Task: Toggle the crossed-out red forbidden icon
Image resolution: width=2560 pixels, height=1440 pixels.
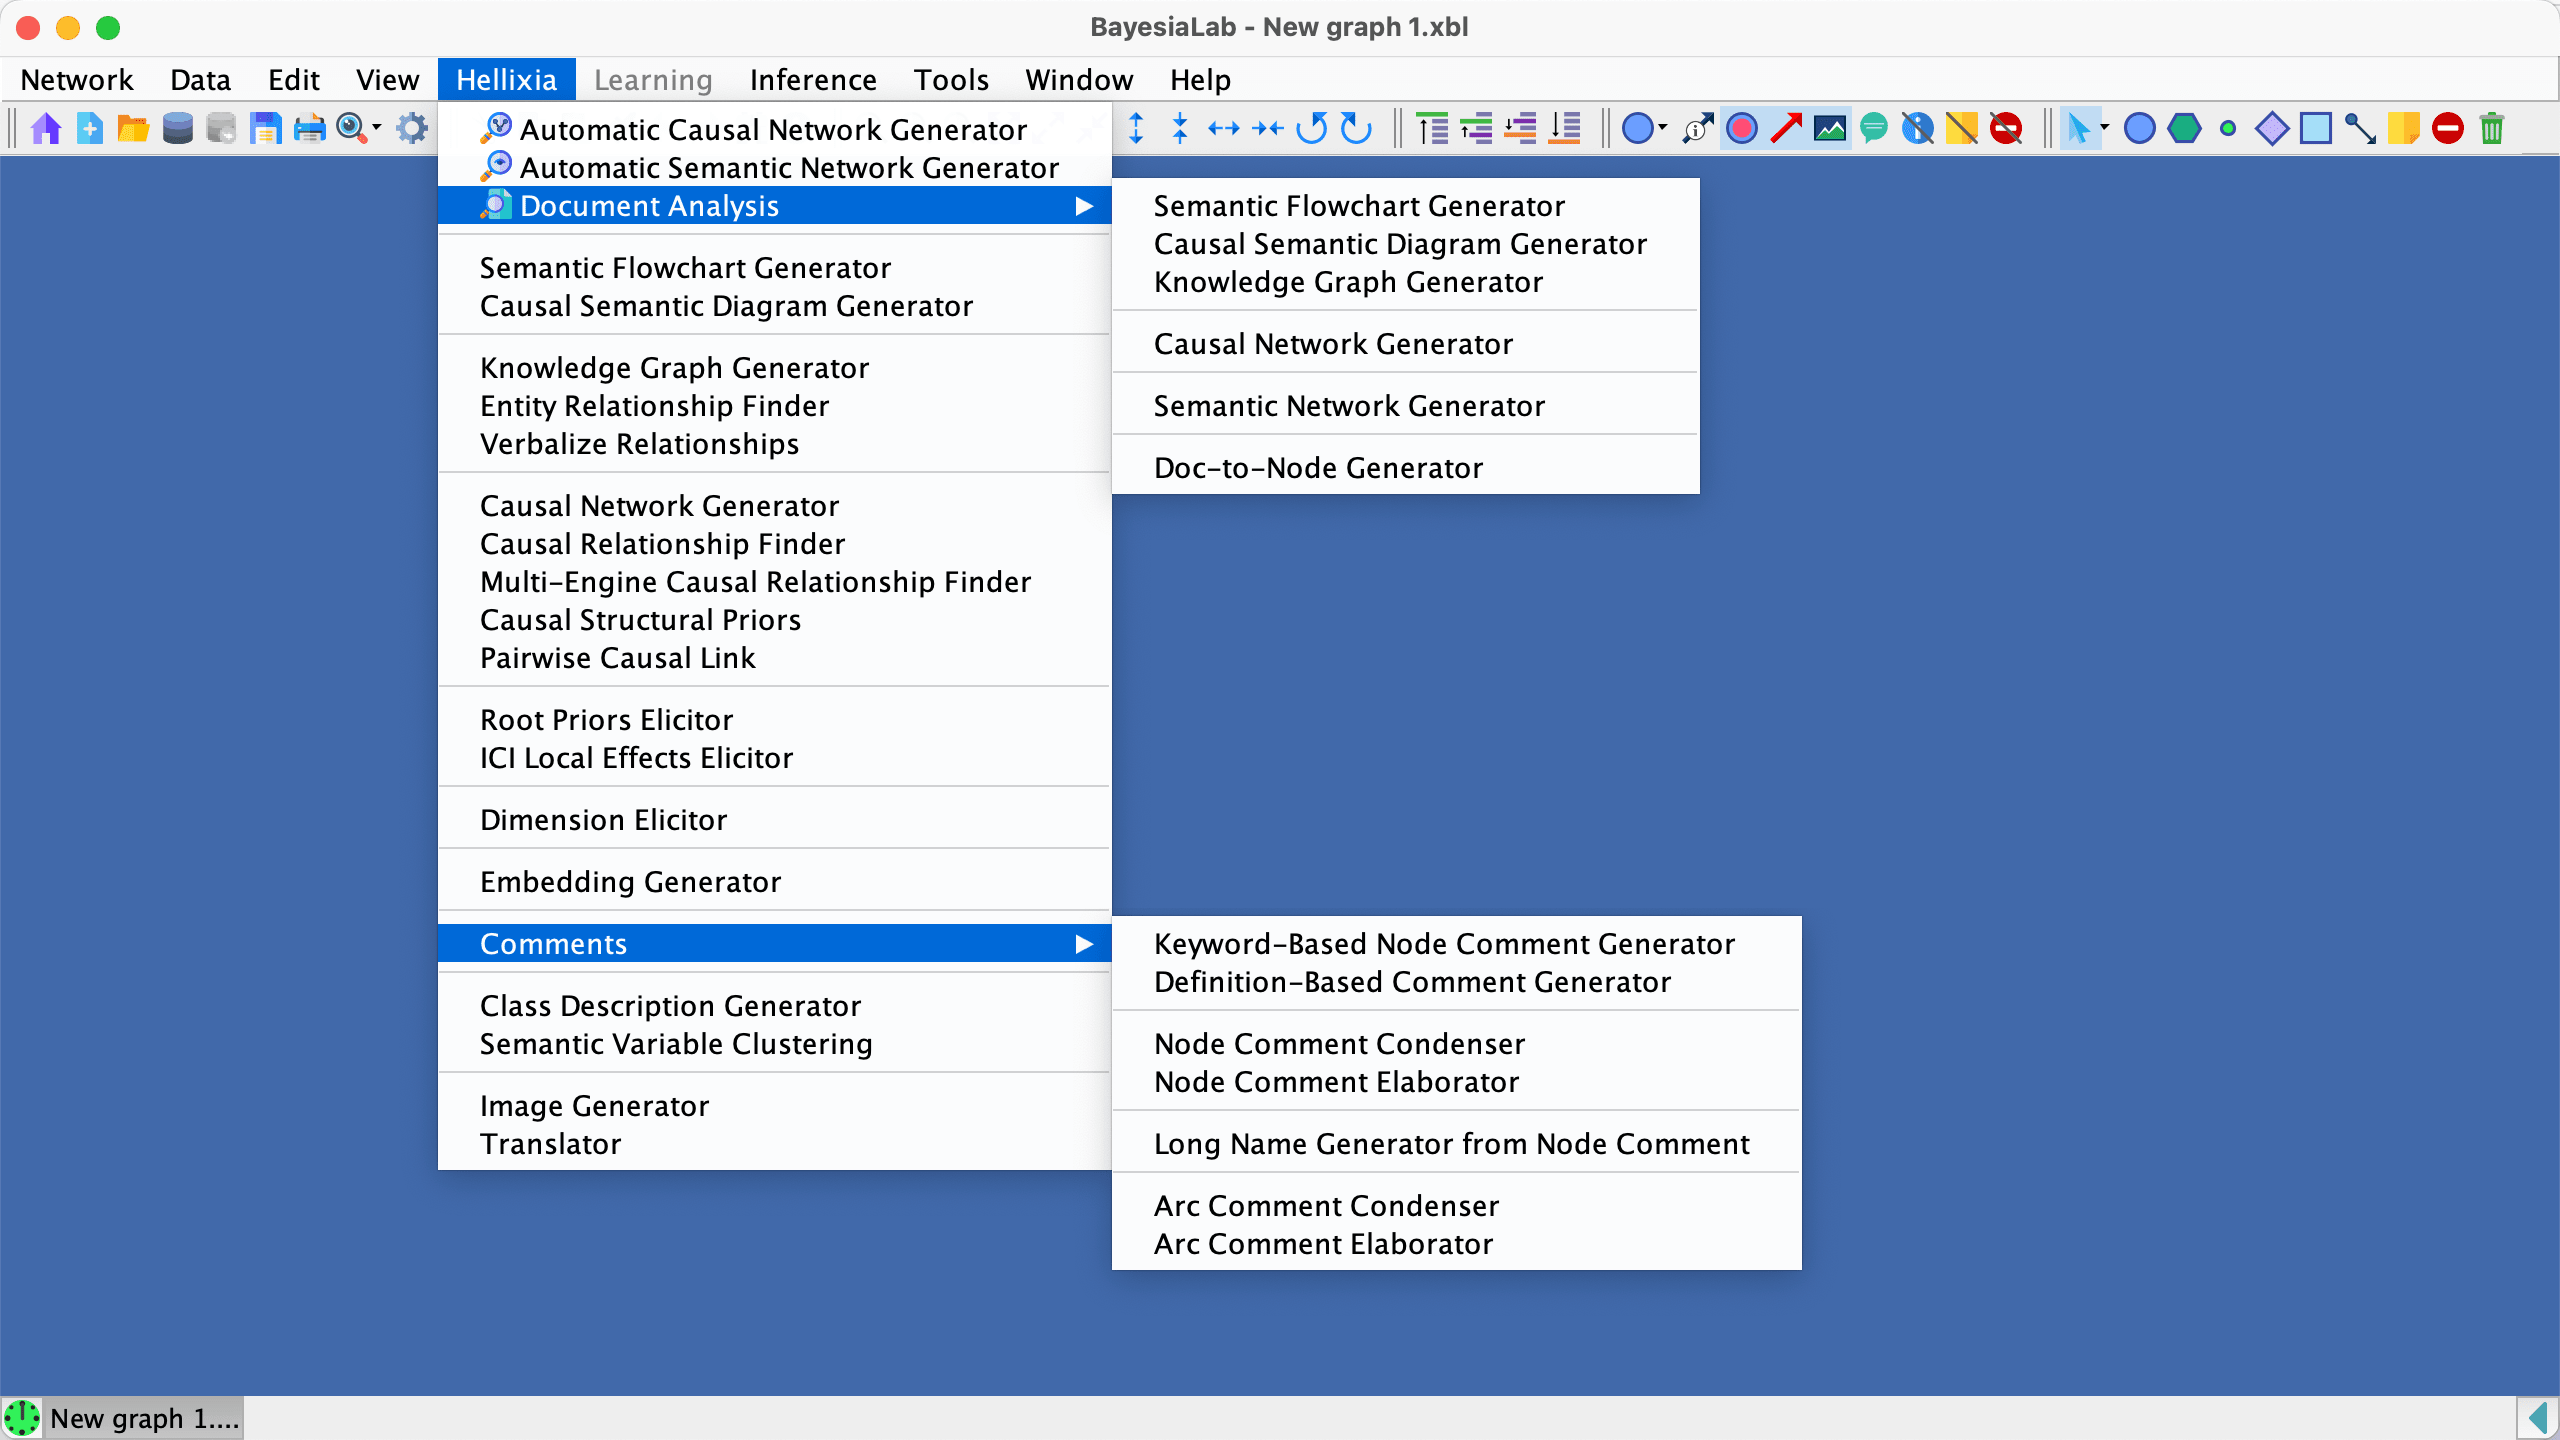Action: click(2006, 128)
